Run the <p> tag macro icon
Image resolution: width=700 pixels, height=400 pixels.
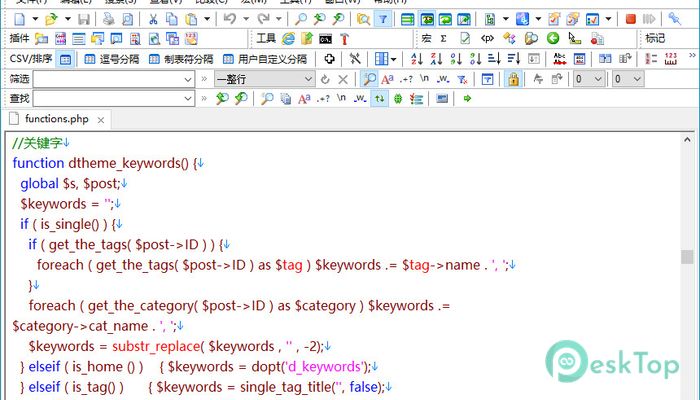487,39
